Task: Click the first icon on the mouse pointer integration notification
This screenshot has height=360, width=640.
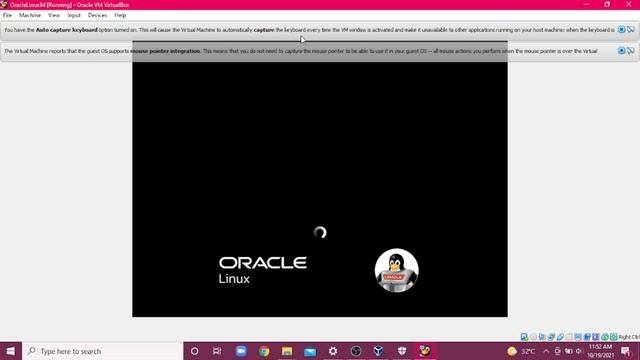Action: pos(621,51)
